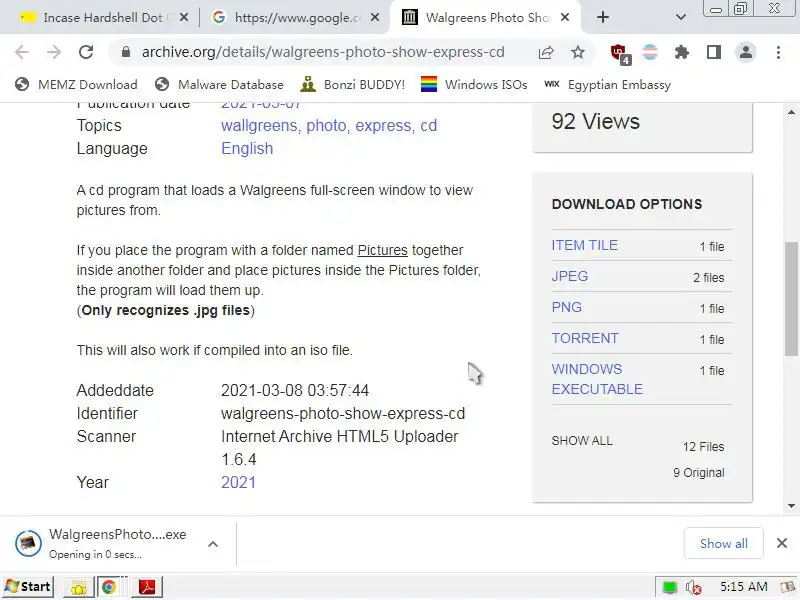The height and width of the screenshot is (600, 800).
Task: Click the English language link
Action: click(247, 148)
